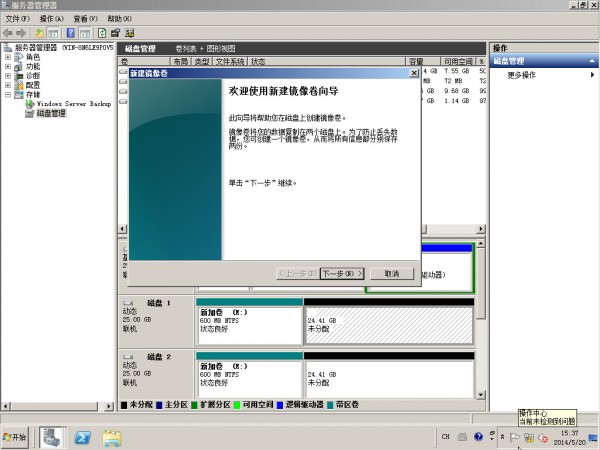Click 下一步(N) button in the wizard
Screen dimensions: 600x450
[341, 273]
